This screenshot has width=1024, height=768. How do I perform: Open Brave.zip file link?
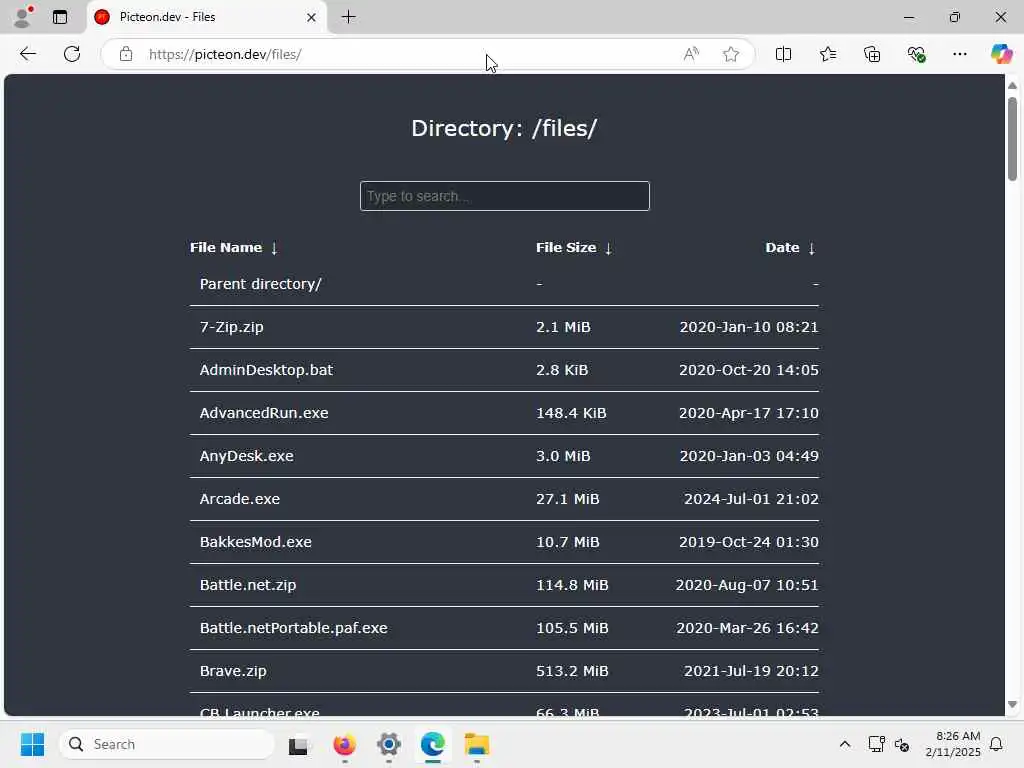pos(233,671)
